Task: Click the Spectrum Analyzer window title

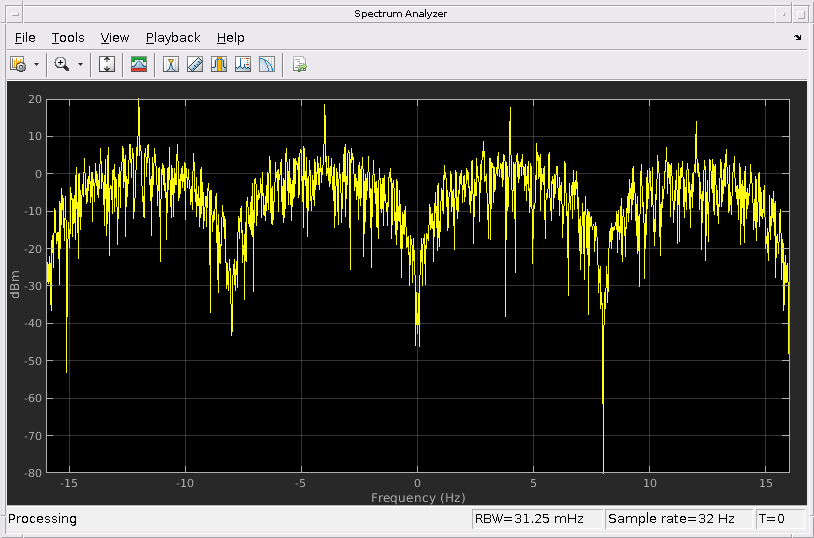Action: [400, 14]
